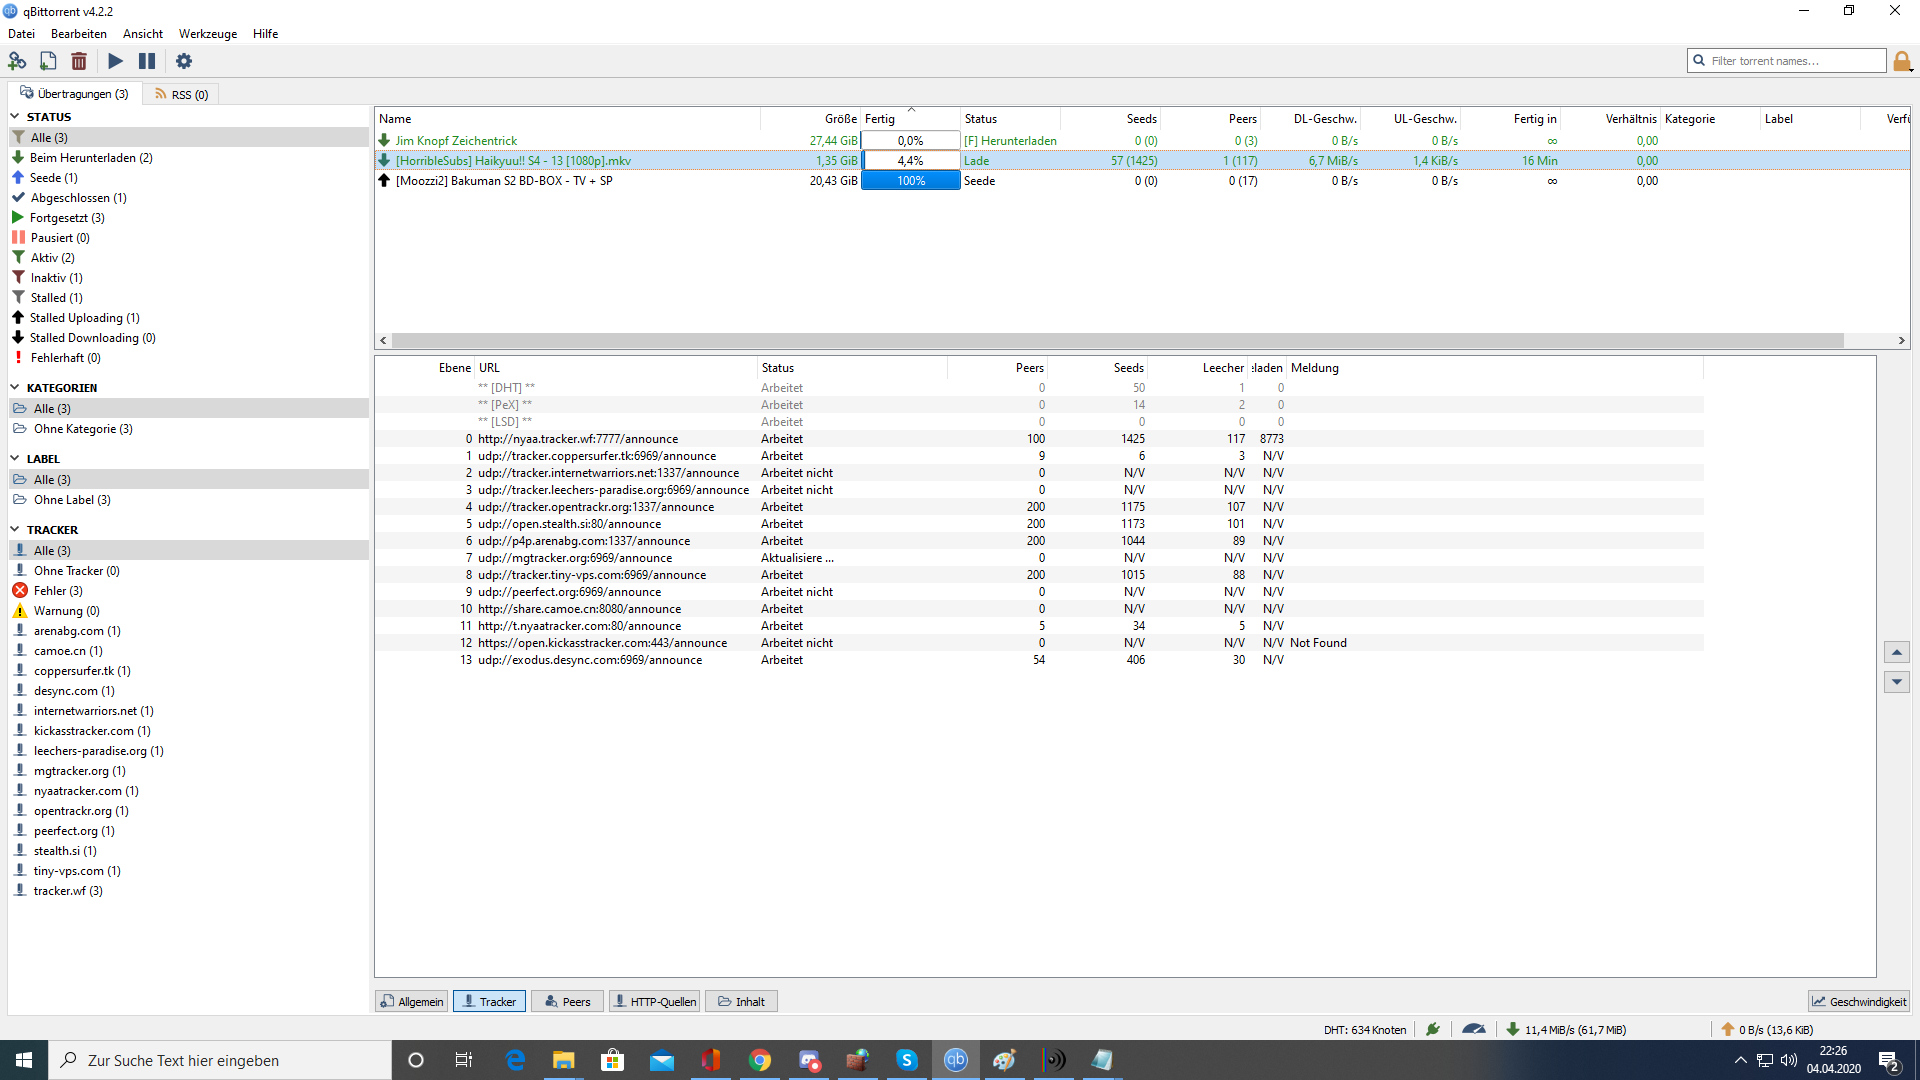Collapse the STATUS filter section

point(15,117)
